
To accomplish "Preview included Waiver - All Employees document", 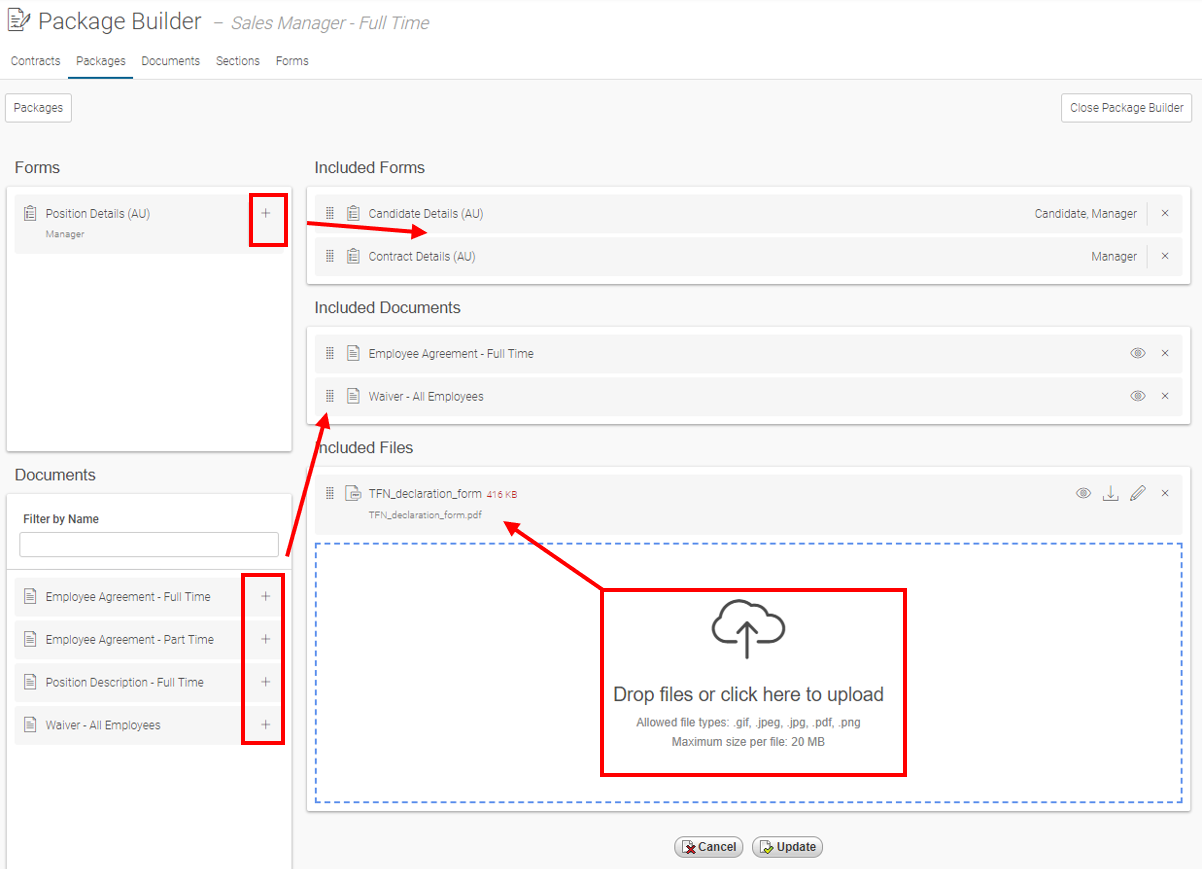I will point(1137,396).
